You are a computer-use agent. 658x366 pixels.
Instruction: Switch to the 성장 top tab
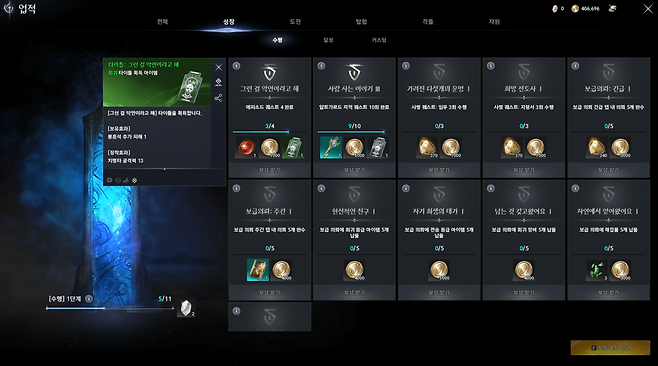[229, 22]
